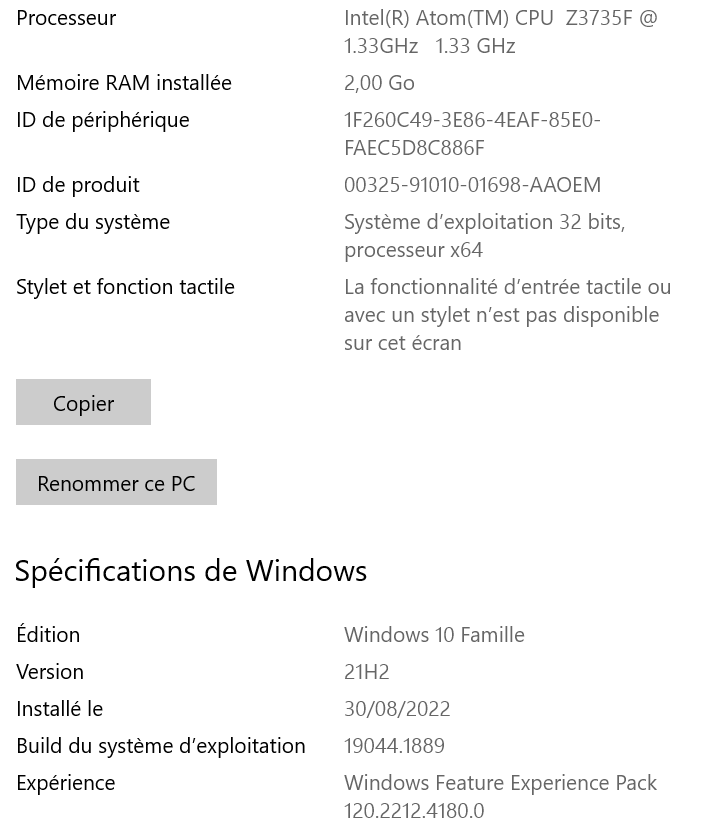Click the Mémoire RAM installée label
Image resolution: width=725 pixels, height=829 pixels.
coord(124,83)
